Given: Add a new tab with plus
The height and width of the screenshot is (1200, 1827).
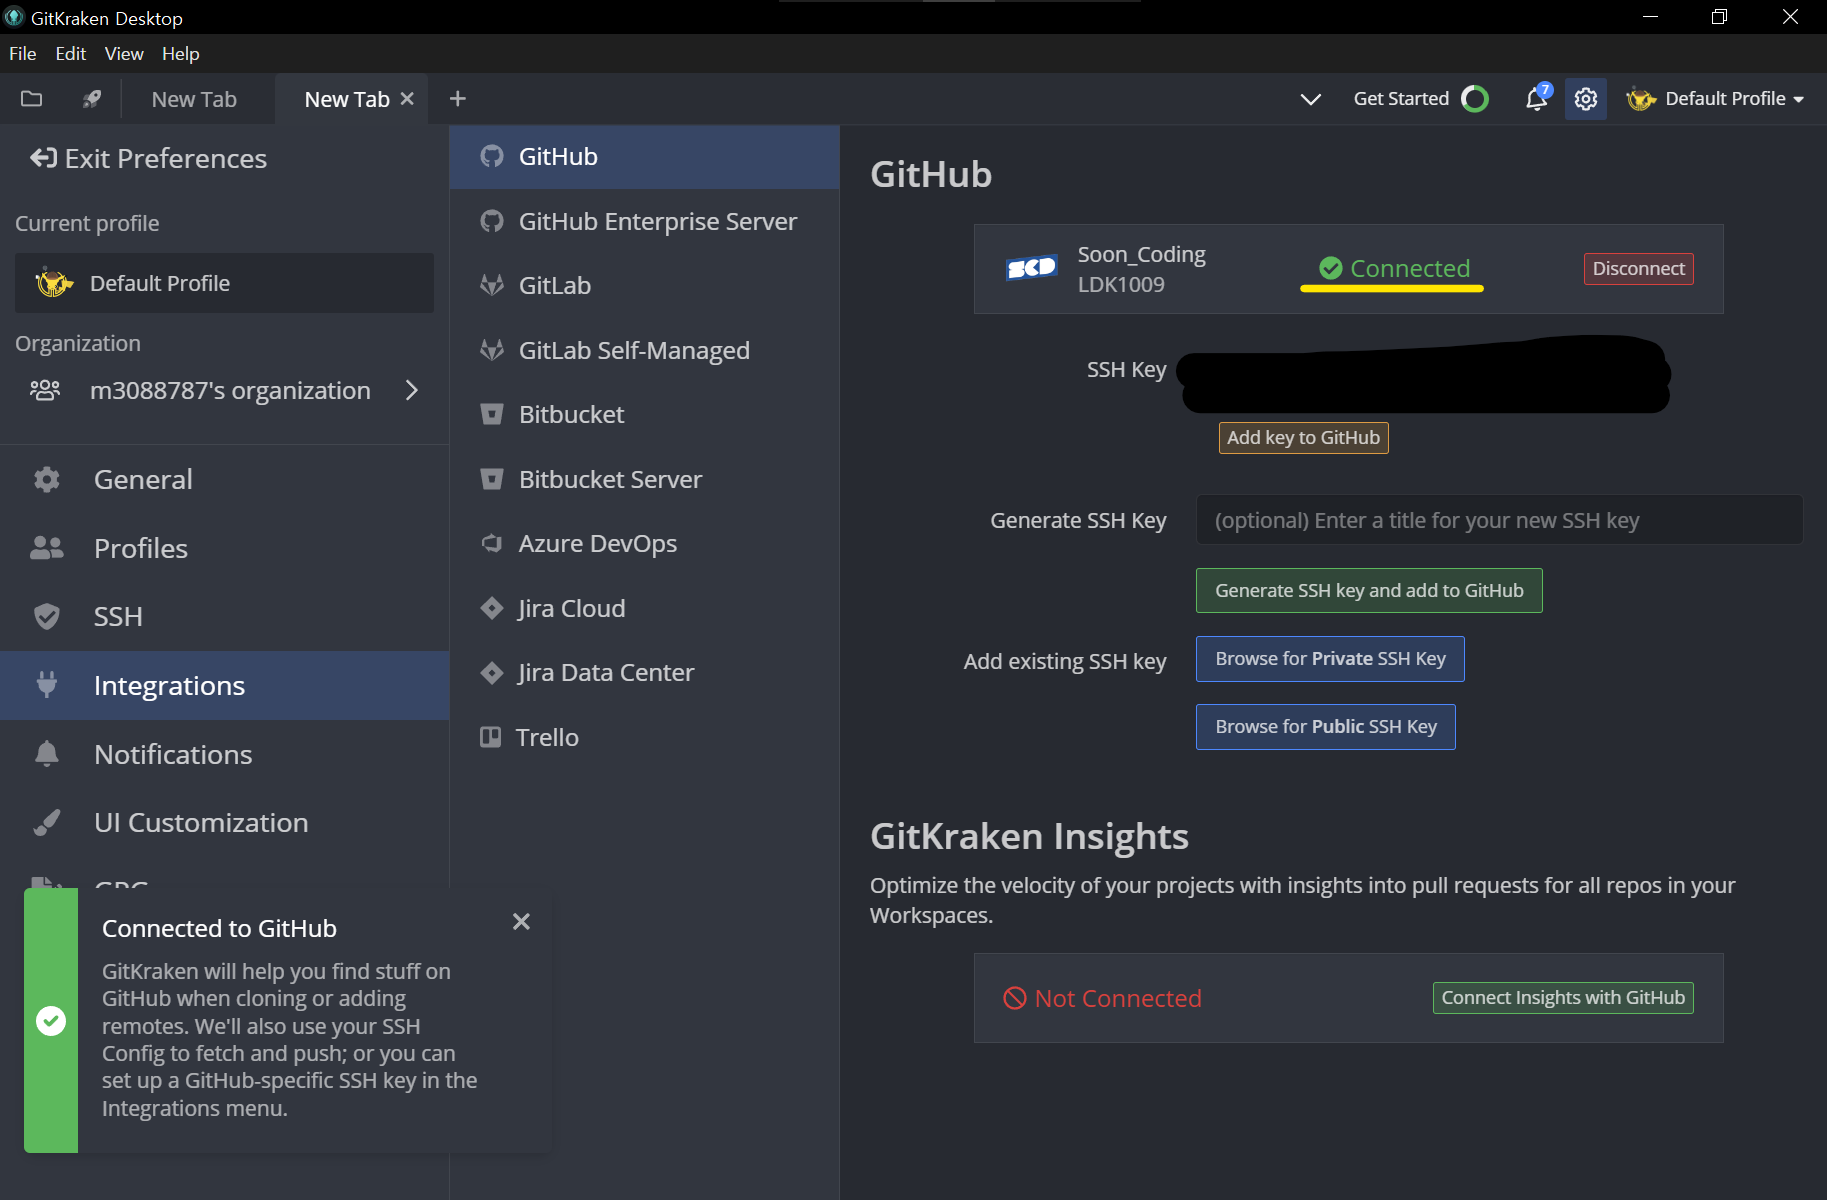Looking at the screenshot, I should pos(458,99).
